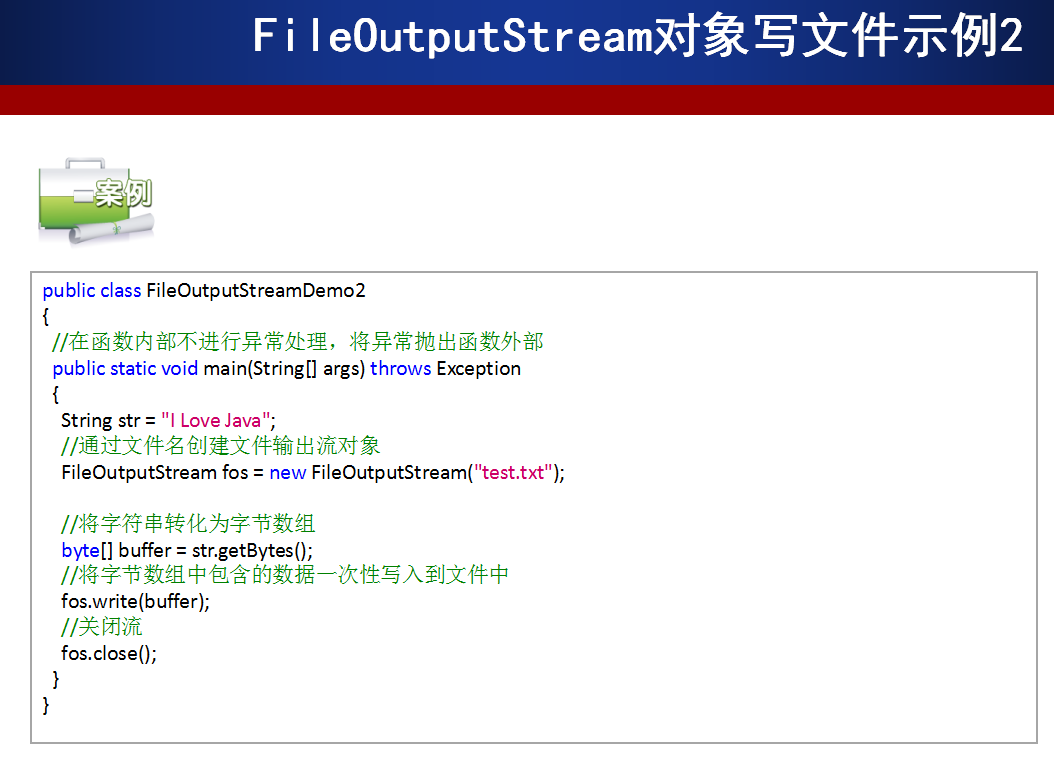Click the 'throws' keyword in main signature
This screenshot has width=1054, height=762.
pyautogui.click(x=401, y=368)
